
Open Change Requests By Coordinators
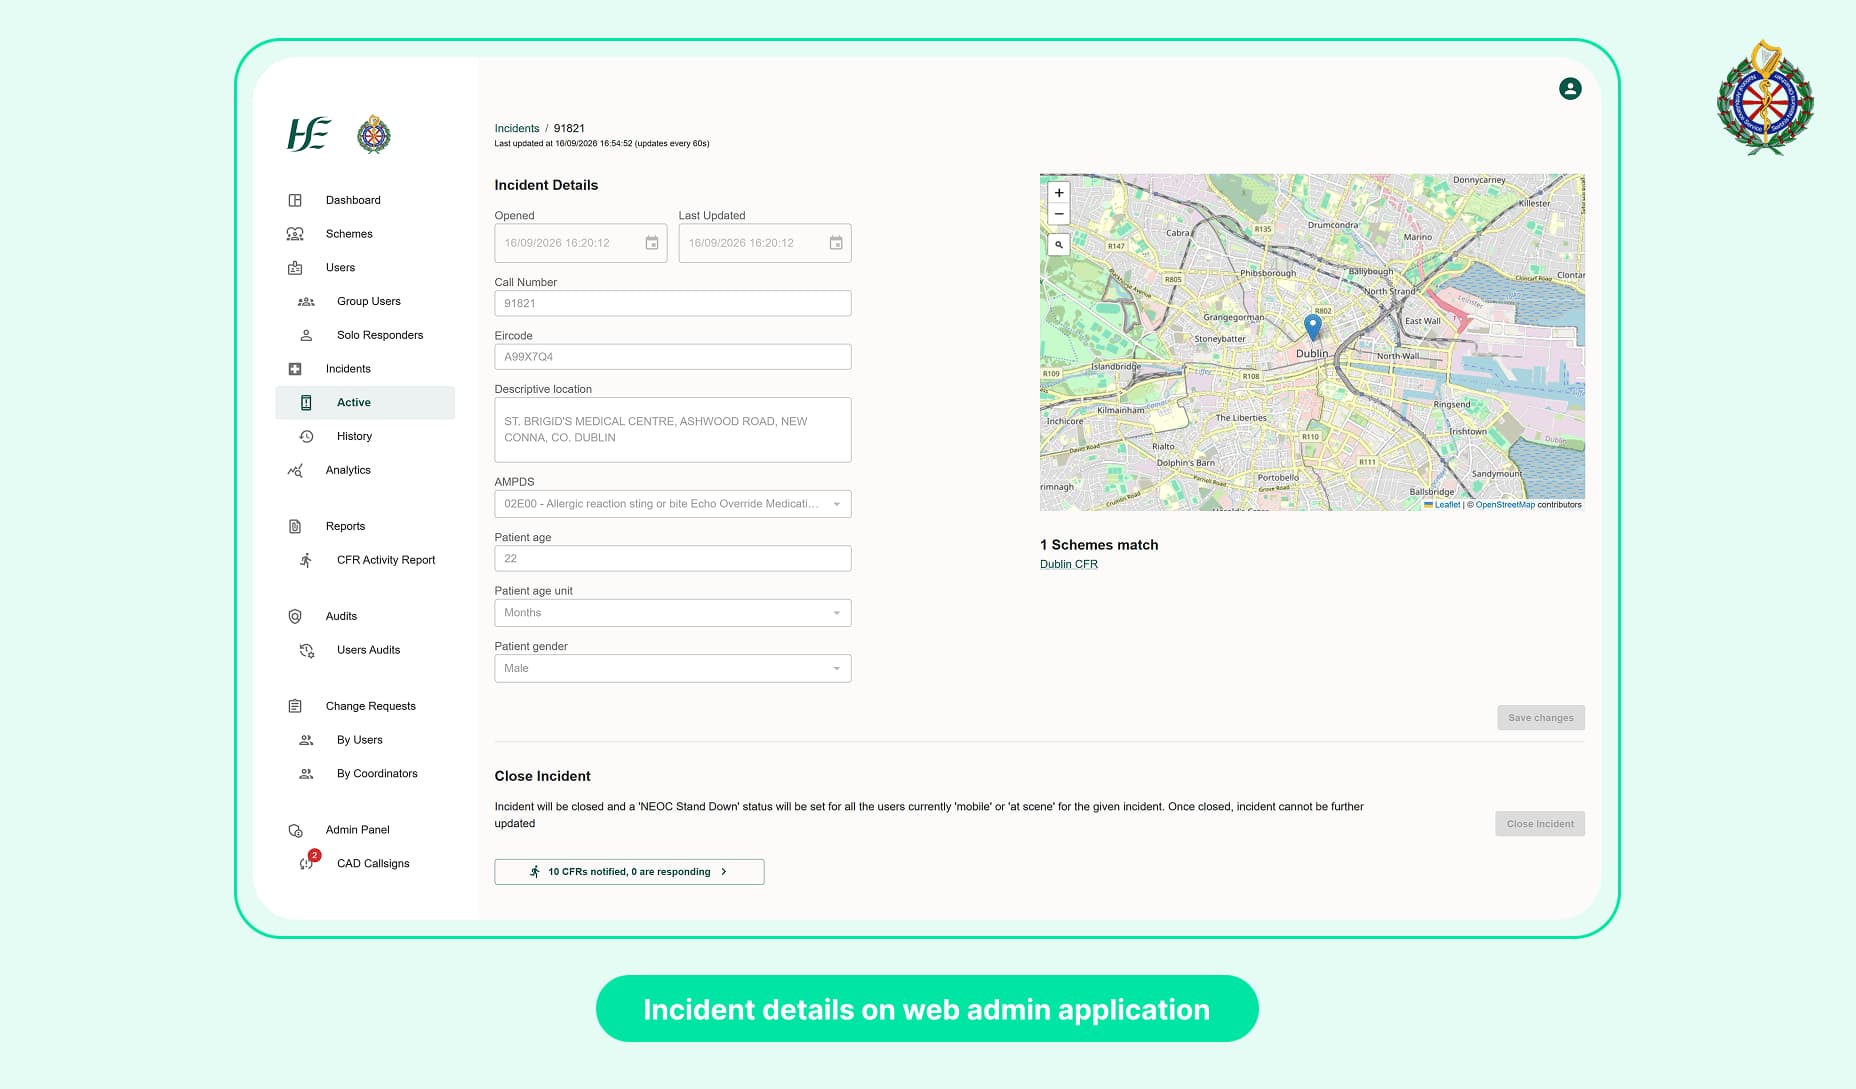pyautogui.click(x=377, y=774)
